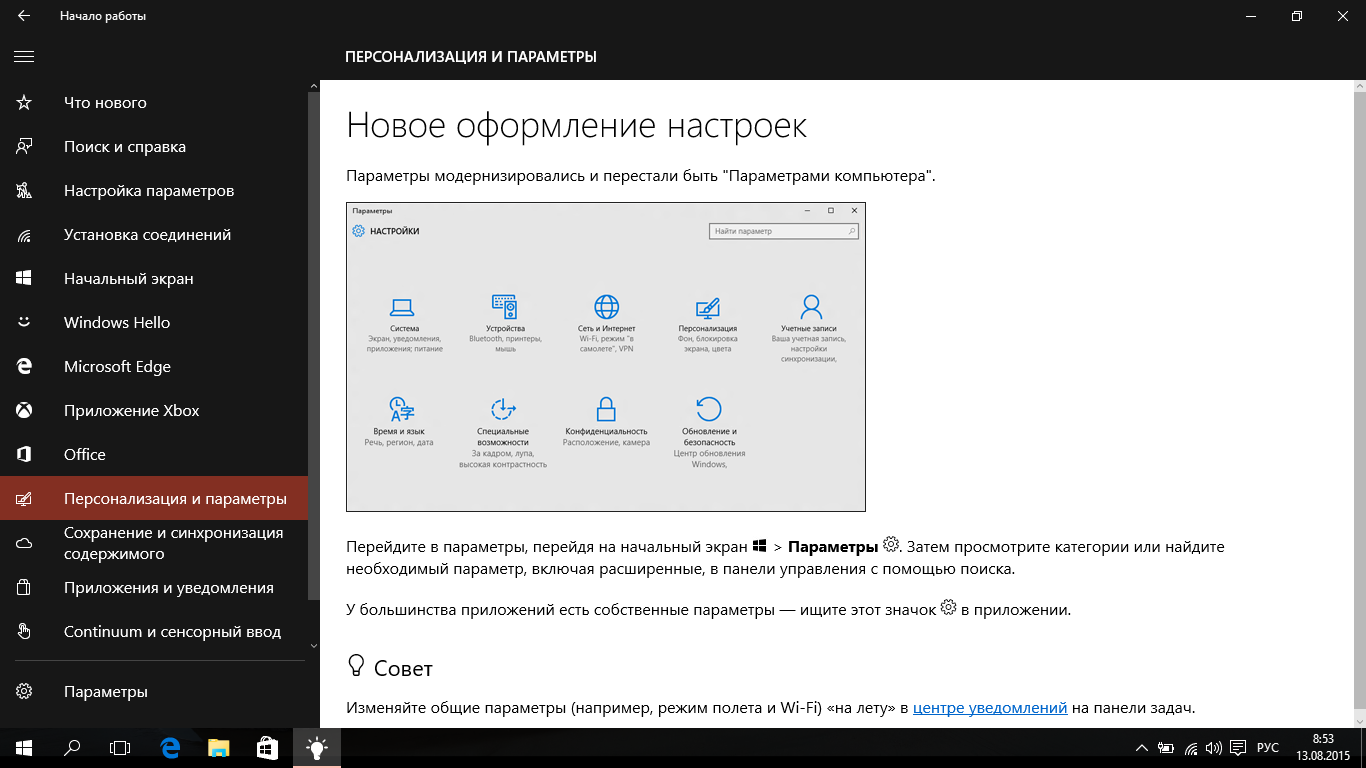Click the wireless icon beside Установка соединений

coord(24,235)
